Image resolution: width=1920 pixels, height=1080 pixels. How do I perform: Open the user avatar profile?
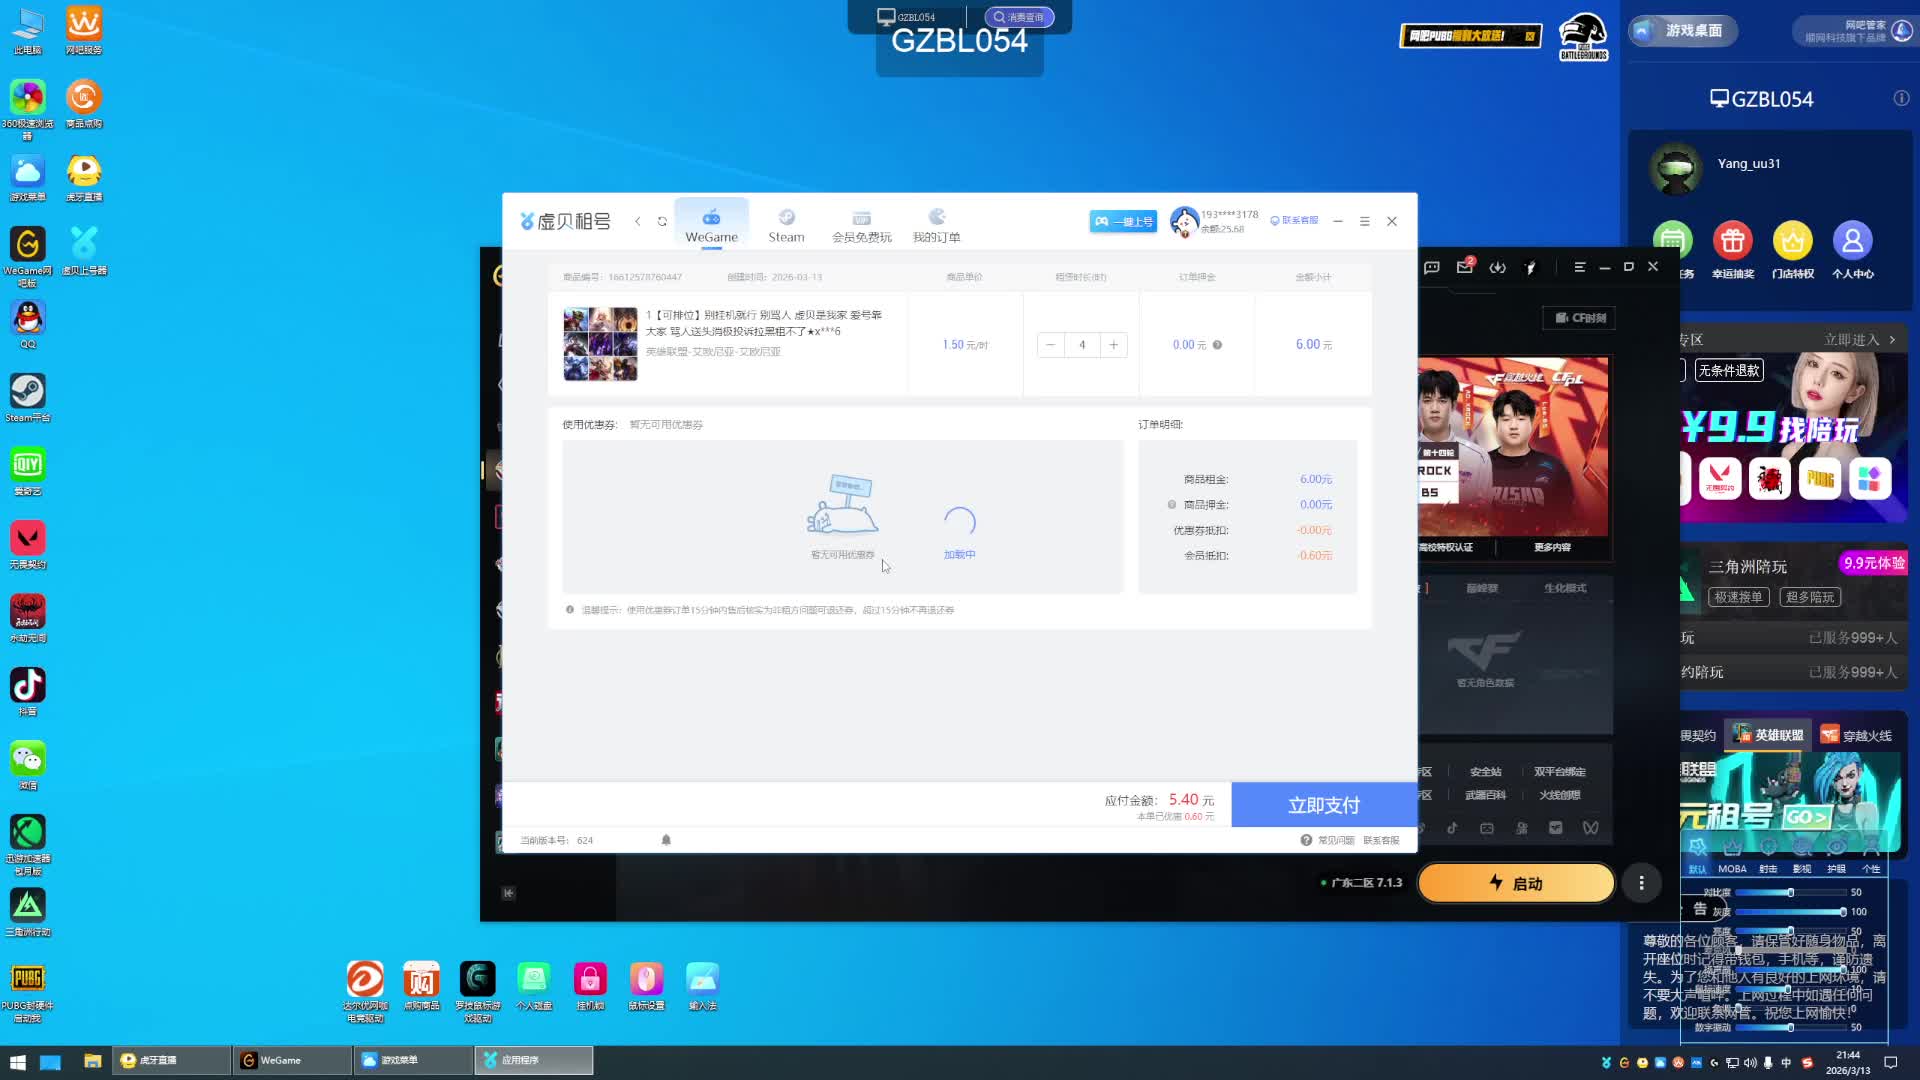click(x=1184, y=221)
